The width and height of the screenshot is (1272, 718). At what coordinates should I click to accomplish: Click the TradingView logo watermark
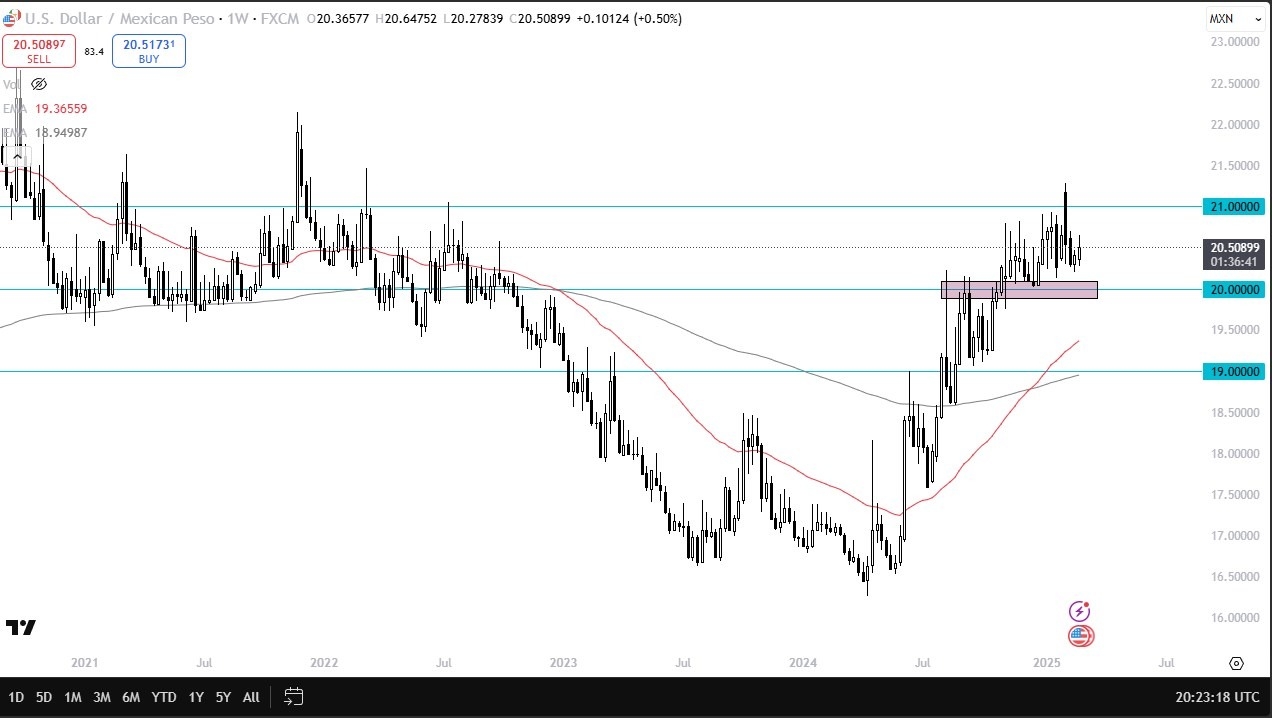pos(22,628)
